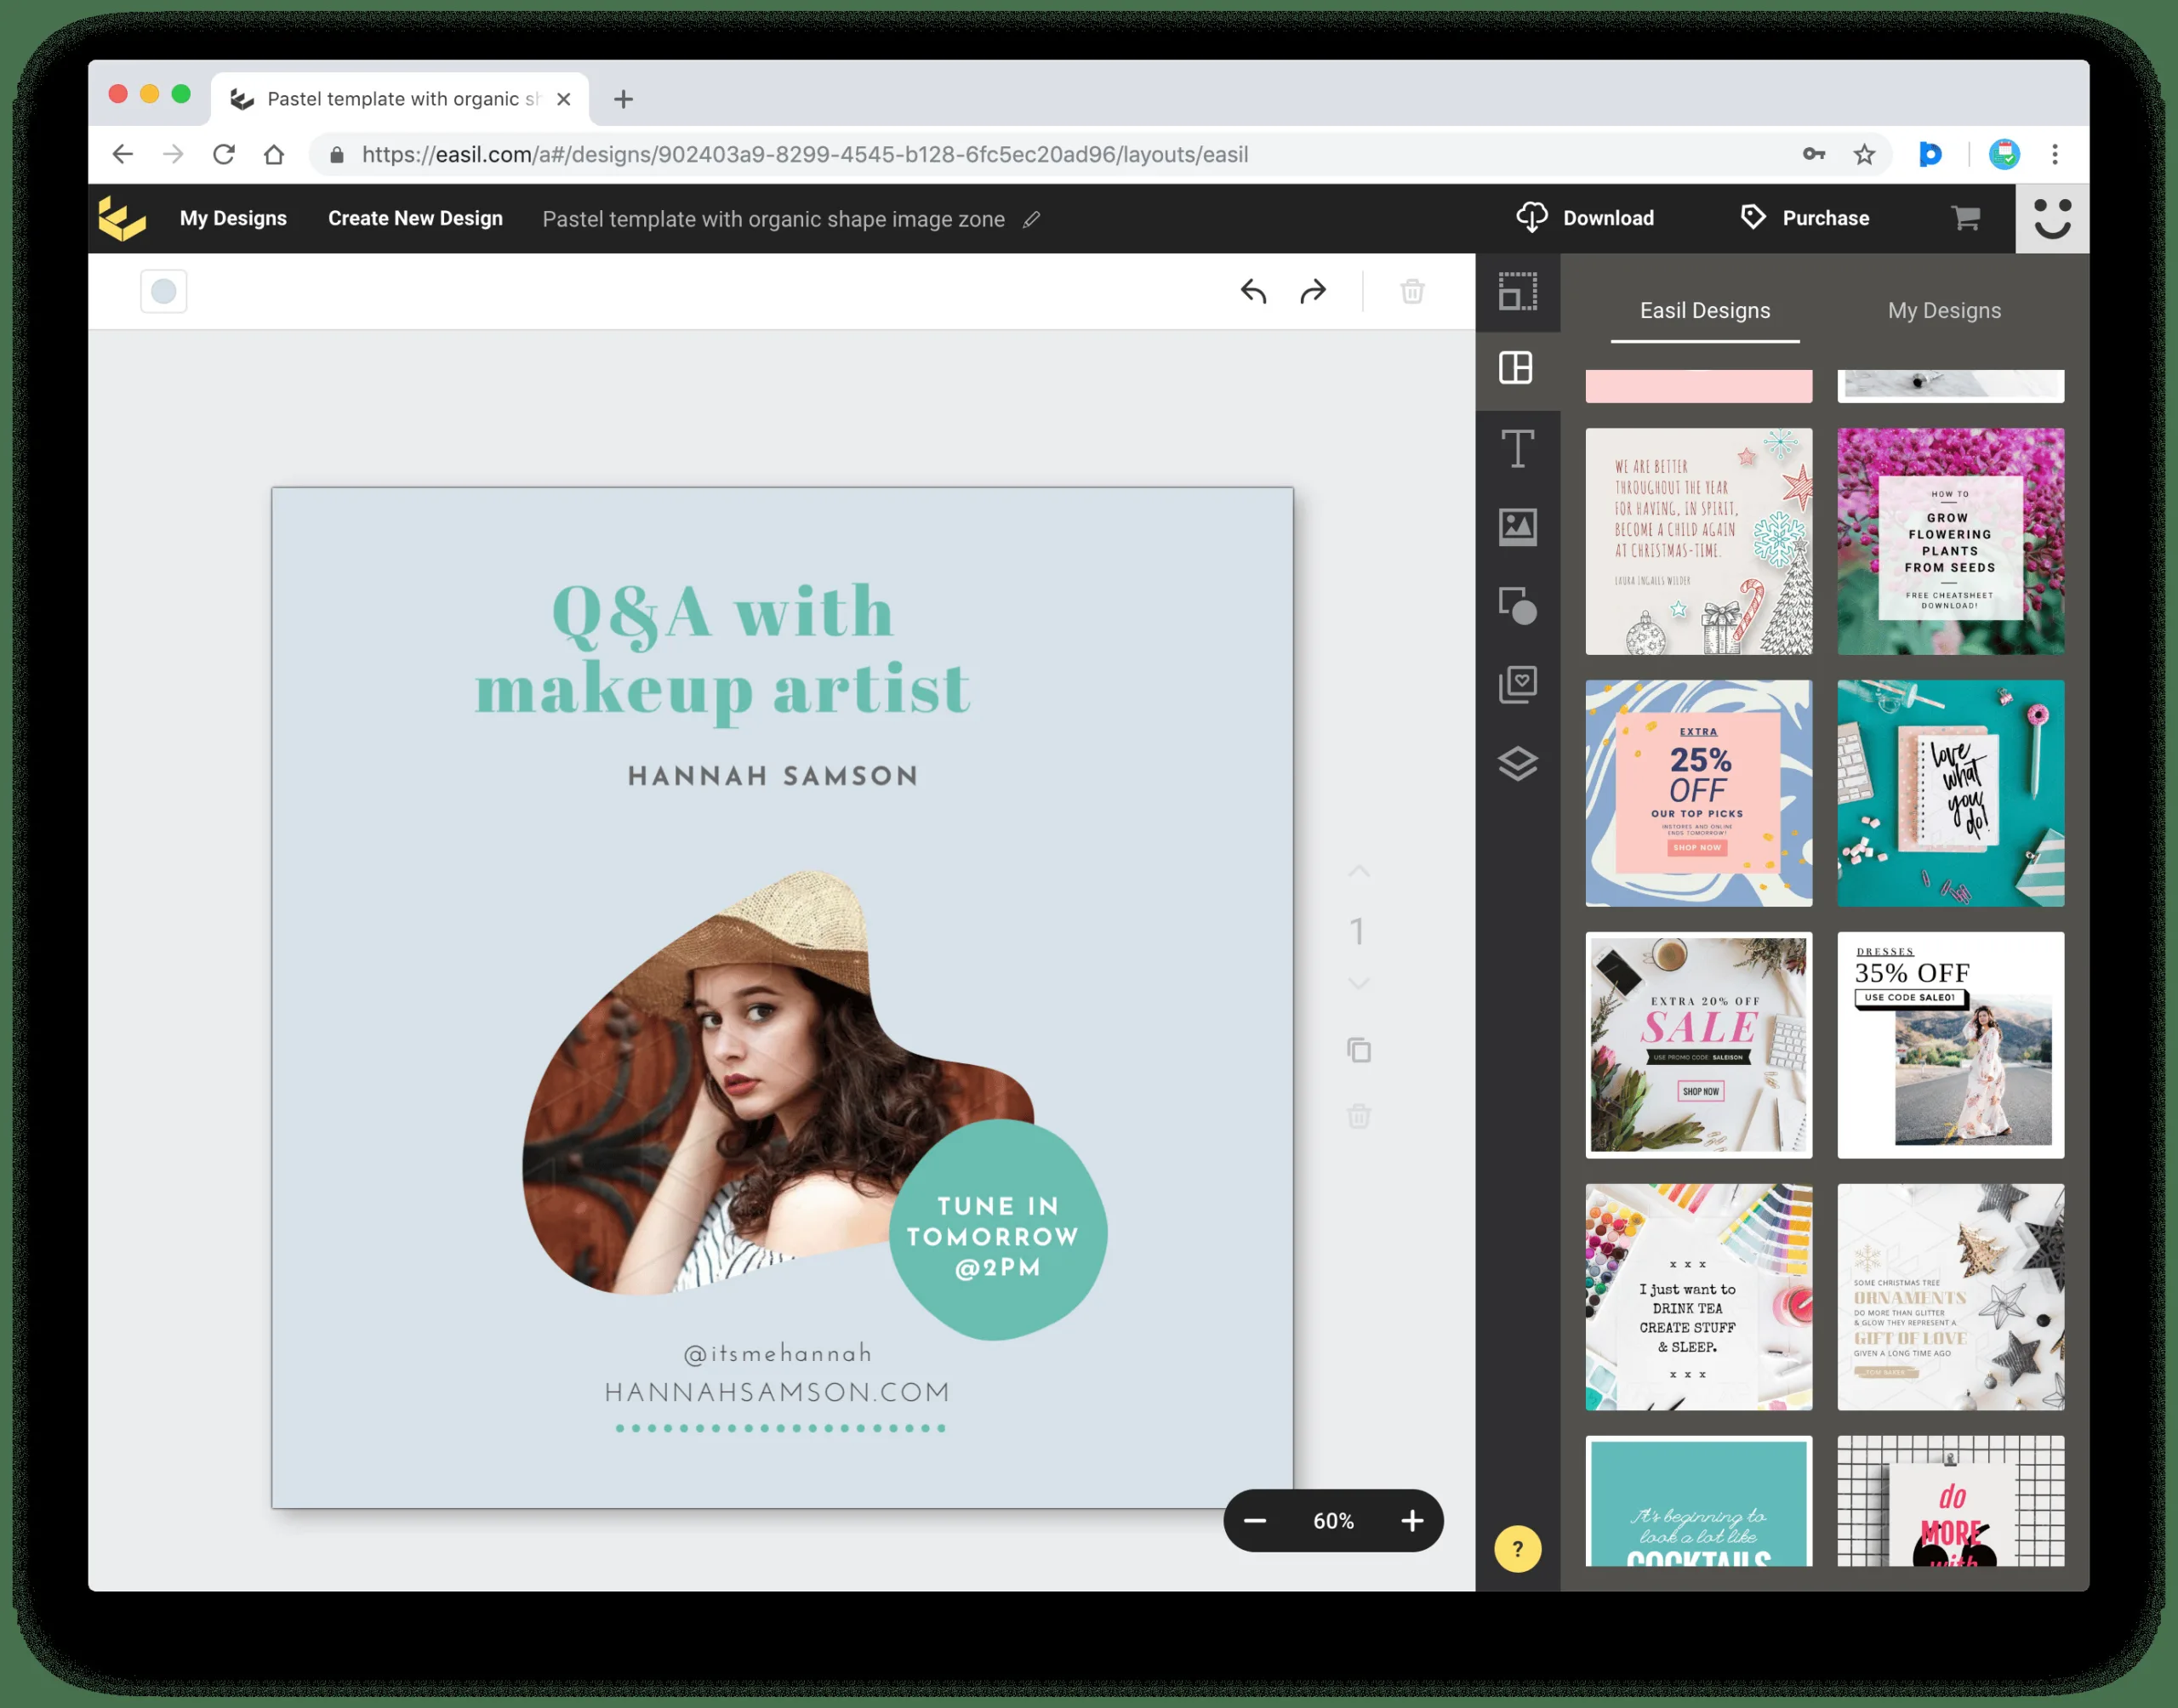Open the Favorites collection sidebar icon
The height and width of the screenshot is (1708, 2178).
click(1517, 685)
